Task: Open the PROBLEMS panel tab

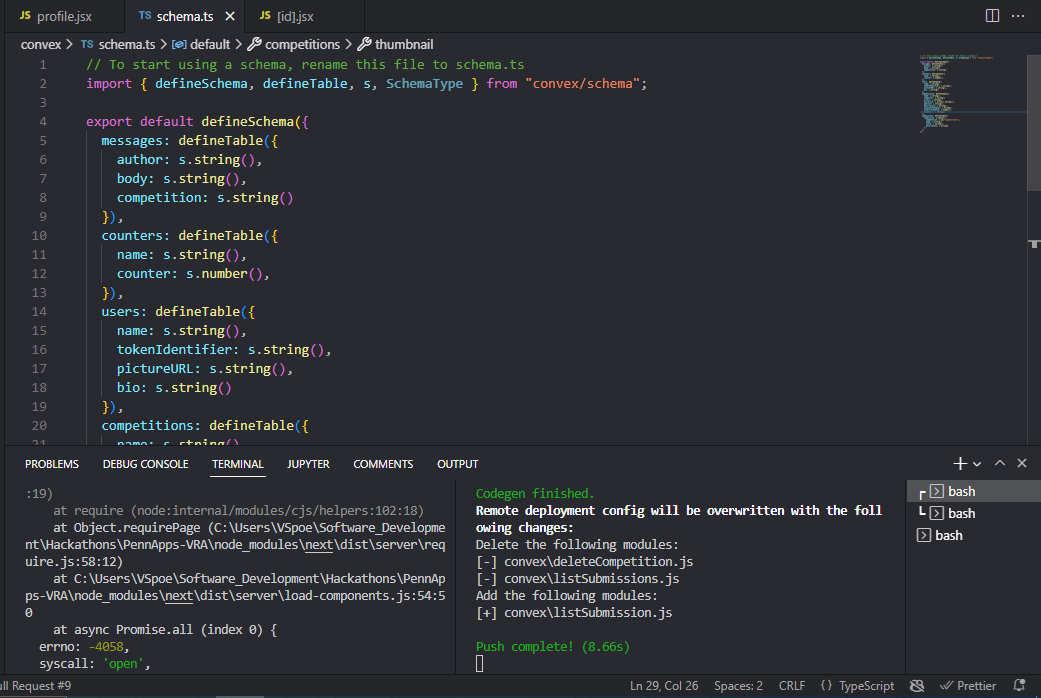Action: tap(52, 464)
